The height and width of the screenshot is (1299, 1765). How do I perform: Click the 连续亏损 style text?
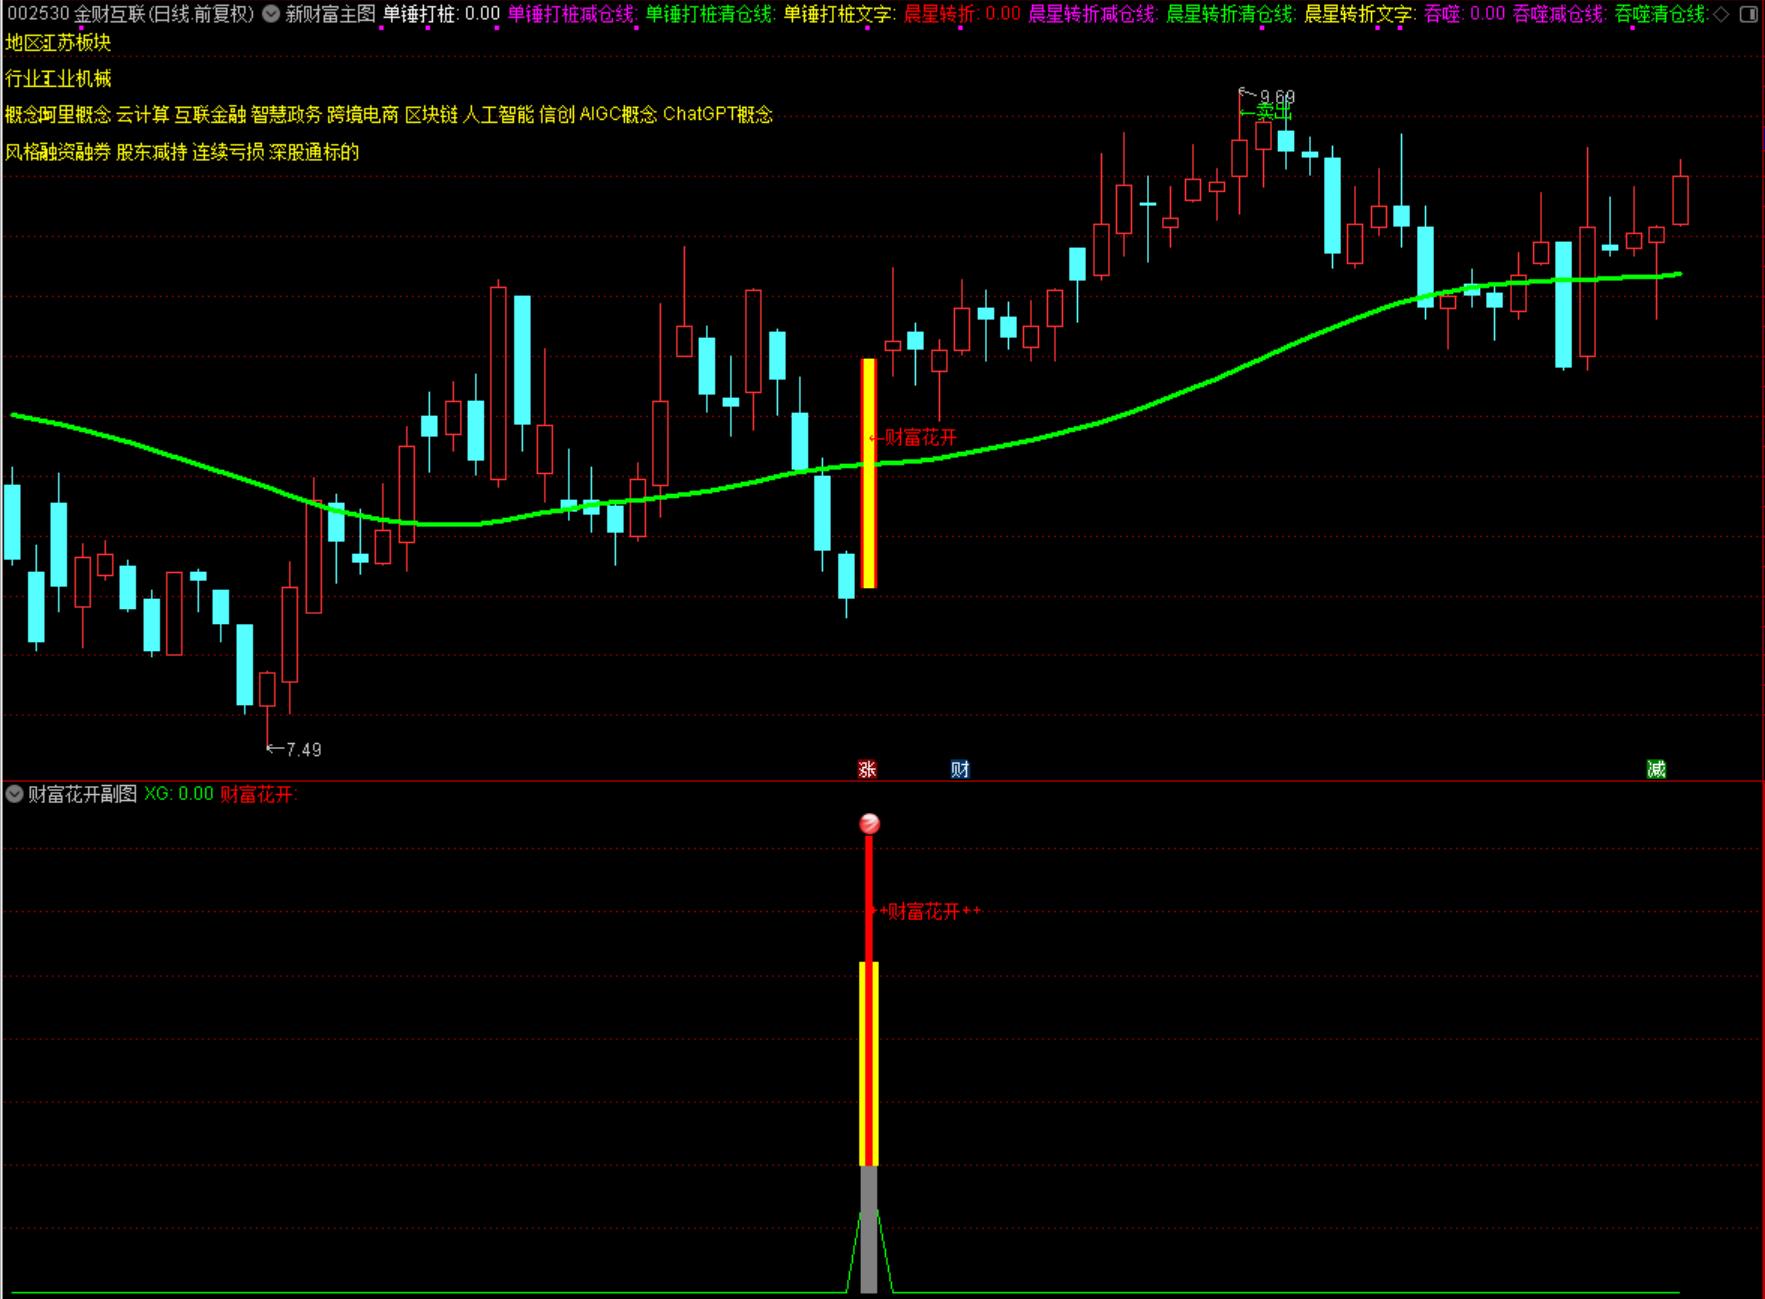click(x=228, y=152)
